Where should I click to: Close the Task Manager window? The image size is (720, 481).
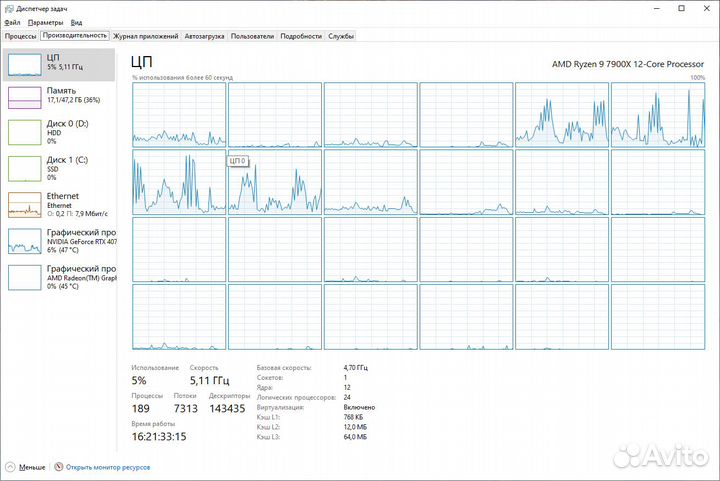[x=707, y=8]
